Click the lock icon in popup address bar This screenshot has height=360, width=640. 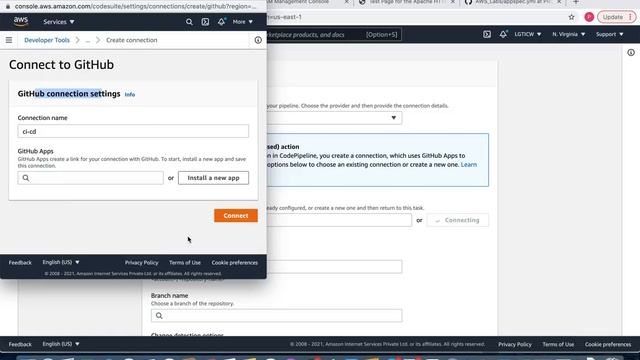point(8,6)
